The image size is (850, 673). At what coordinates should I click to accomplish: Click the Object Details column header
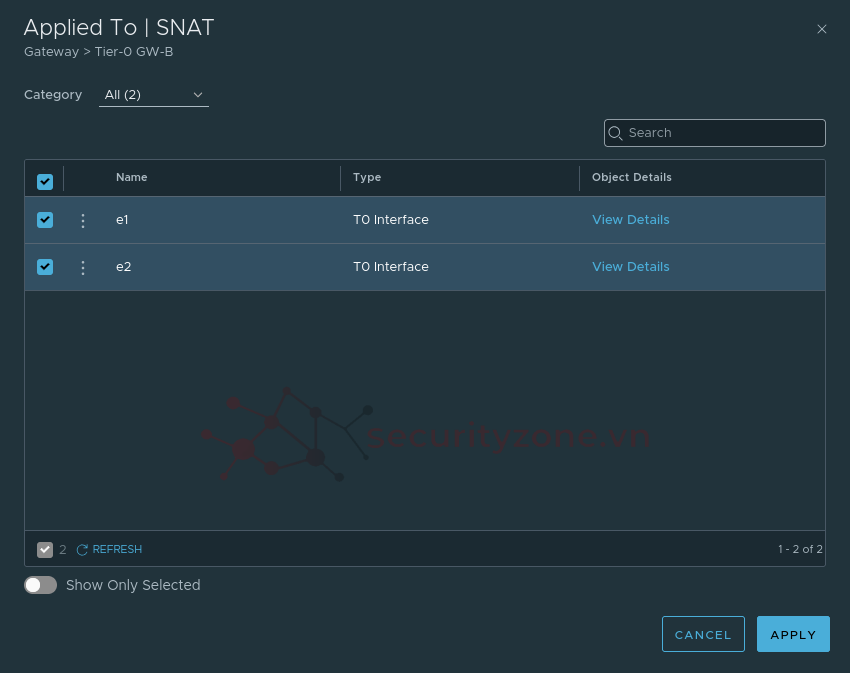[631, 178]
